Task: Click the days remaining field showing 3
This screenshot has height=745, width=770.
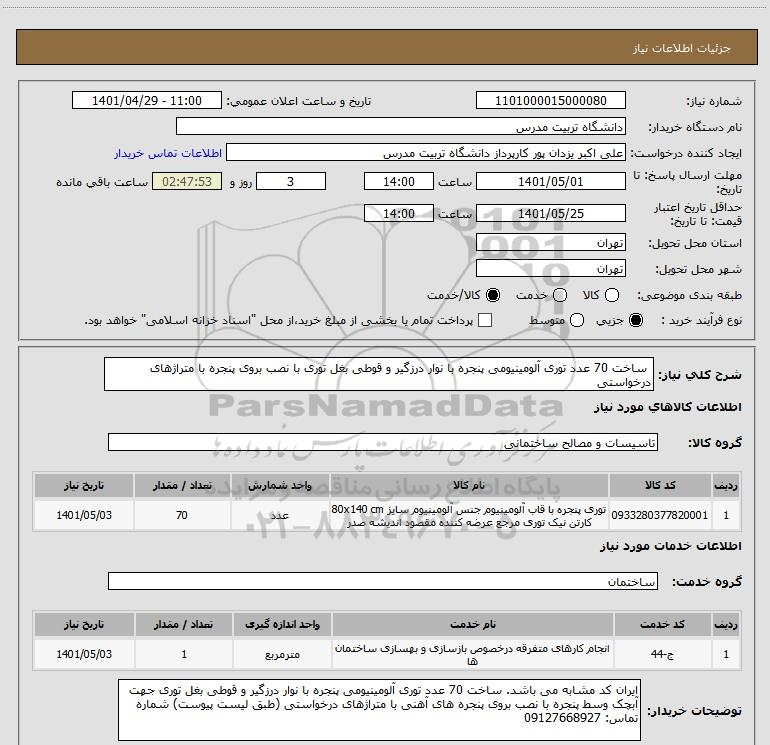Action: pyautogui.click(x=291, y=181)
